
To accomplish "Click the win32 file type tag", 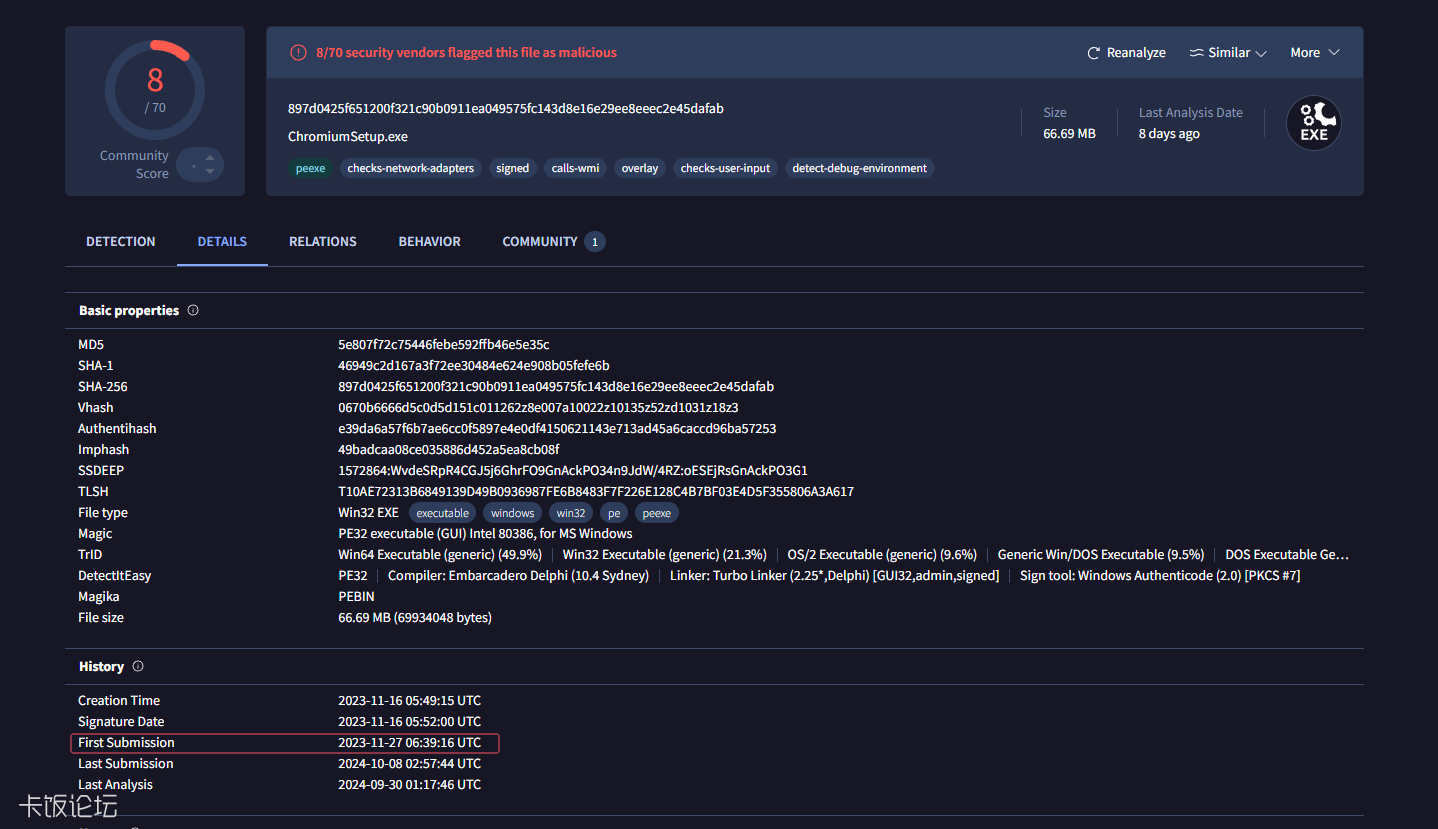I will [571, 513].
